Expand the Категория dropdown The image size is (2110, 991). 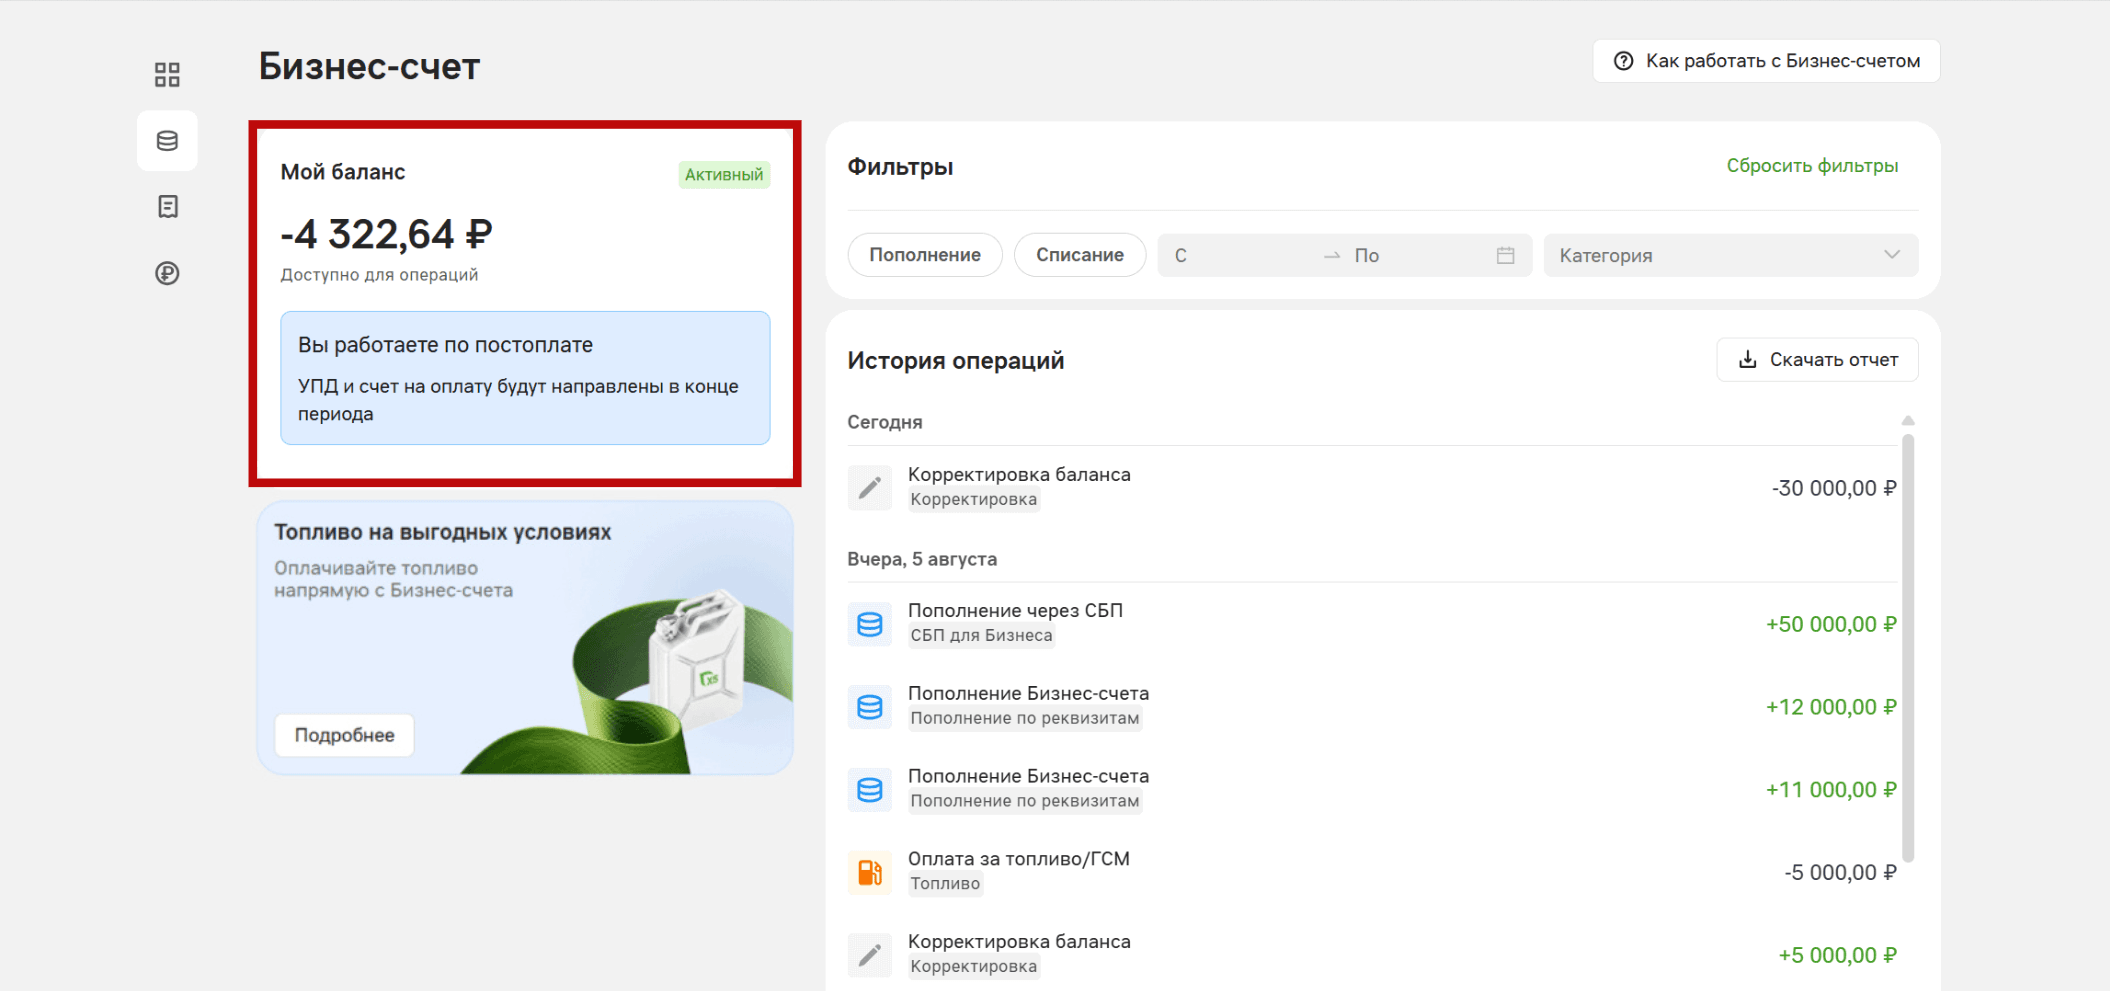(x=1731, y=255)
